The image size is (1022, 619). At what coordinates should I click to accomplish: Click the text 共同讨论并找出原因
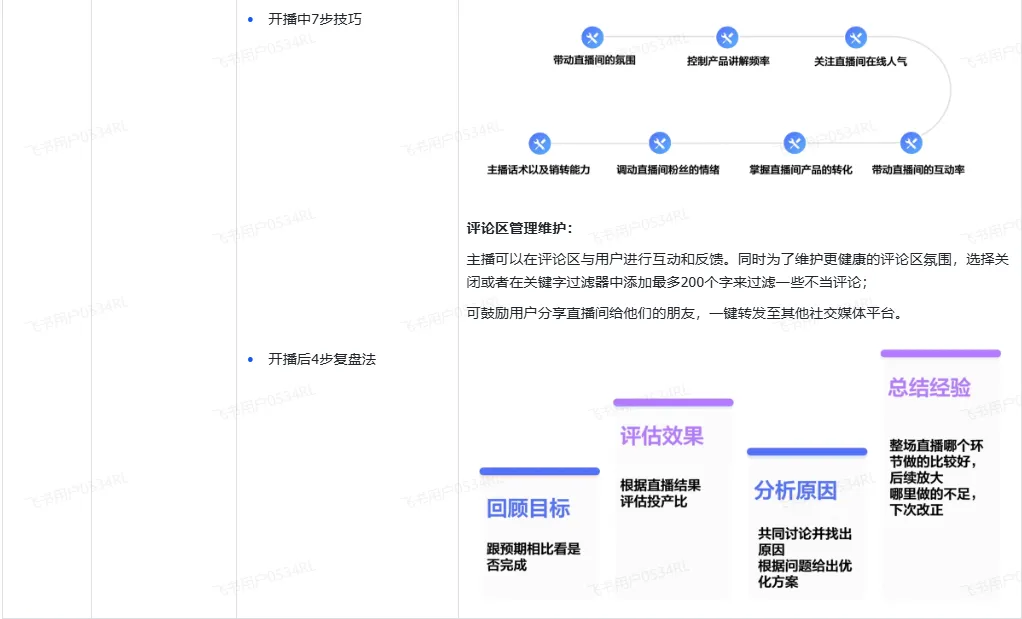(x=804, y=541)
